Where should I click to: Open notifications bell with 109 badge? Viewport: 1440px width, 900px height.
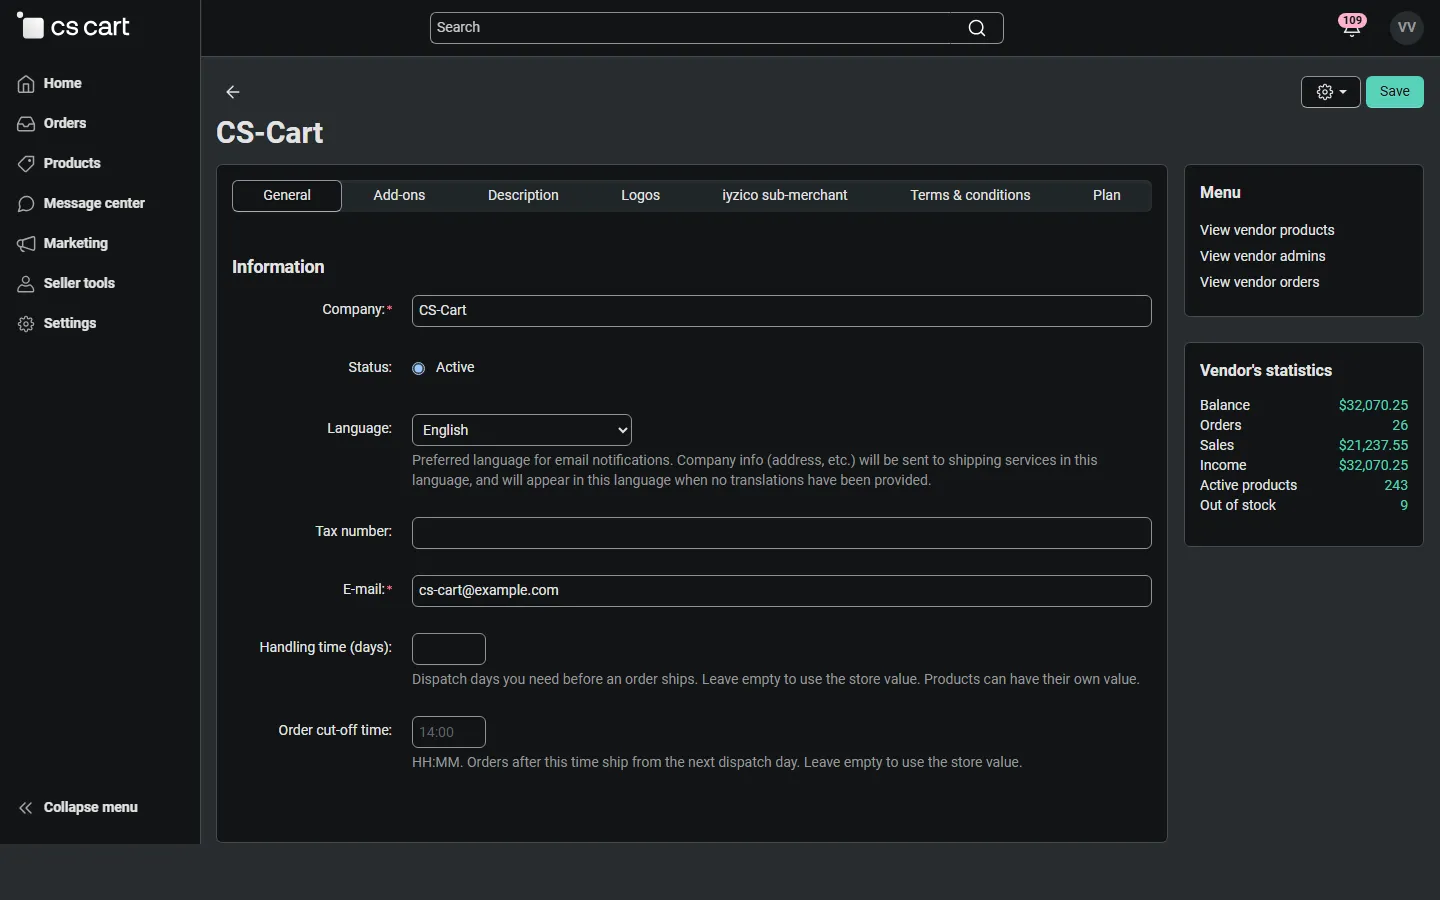coord(1352,26)
